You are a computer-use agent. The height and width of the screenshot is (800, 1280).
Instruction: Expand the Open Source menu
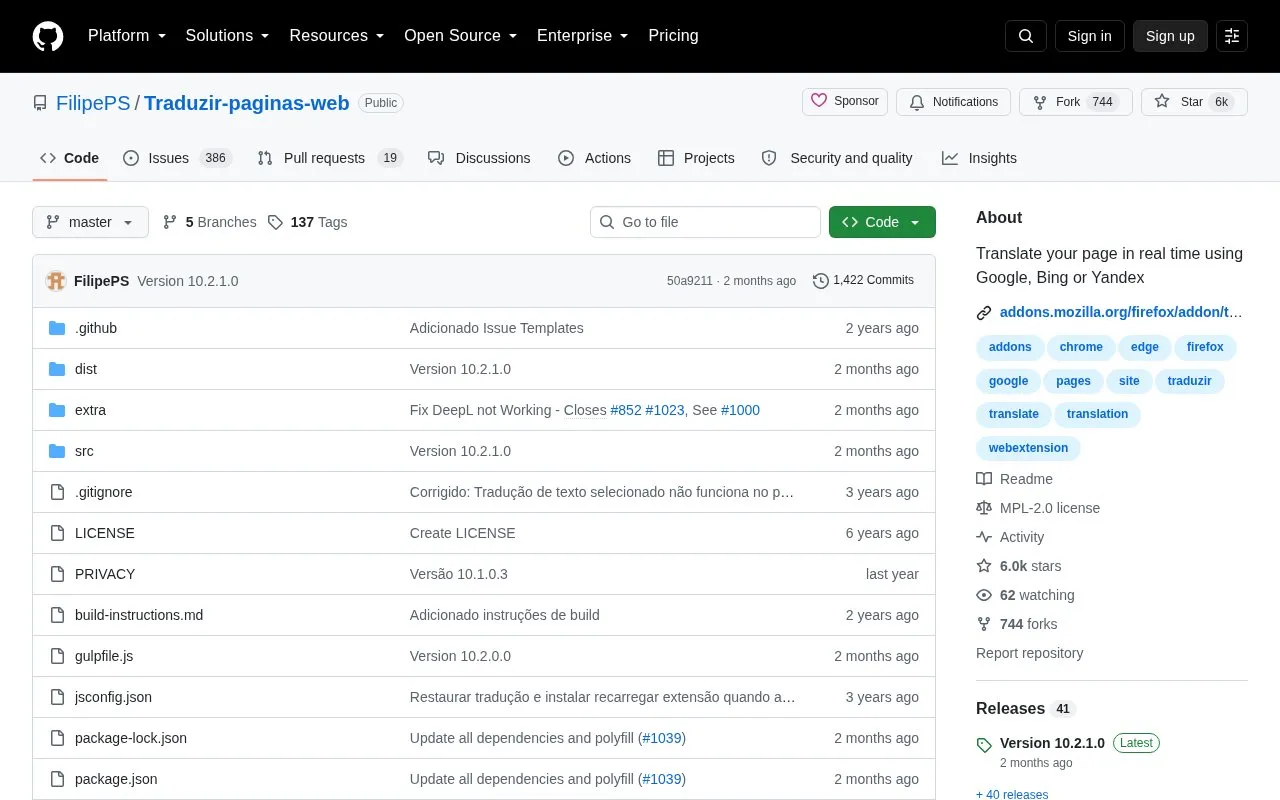[461, 36]
